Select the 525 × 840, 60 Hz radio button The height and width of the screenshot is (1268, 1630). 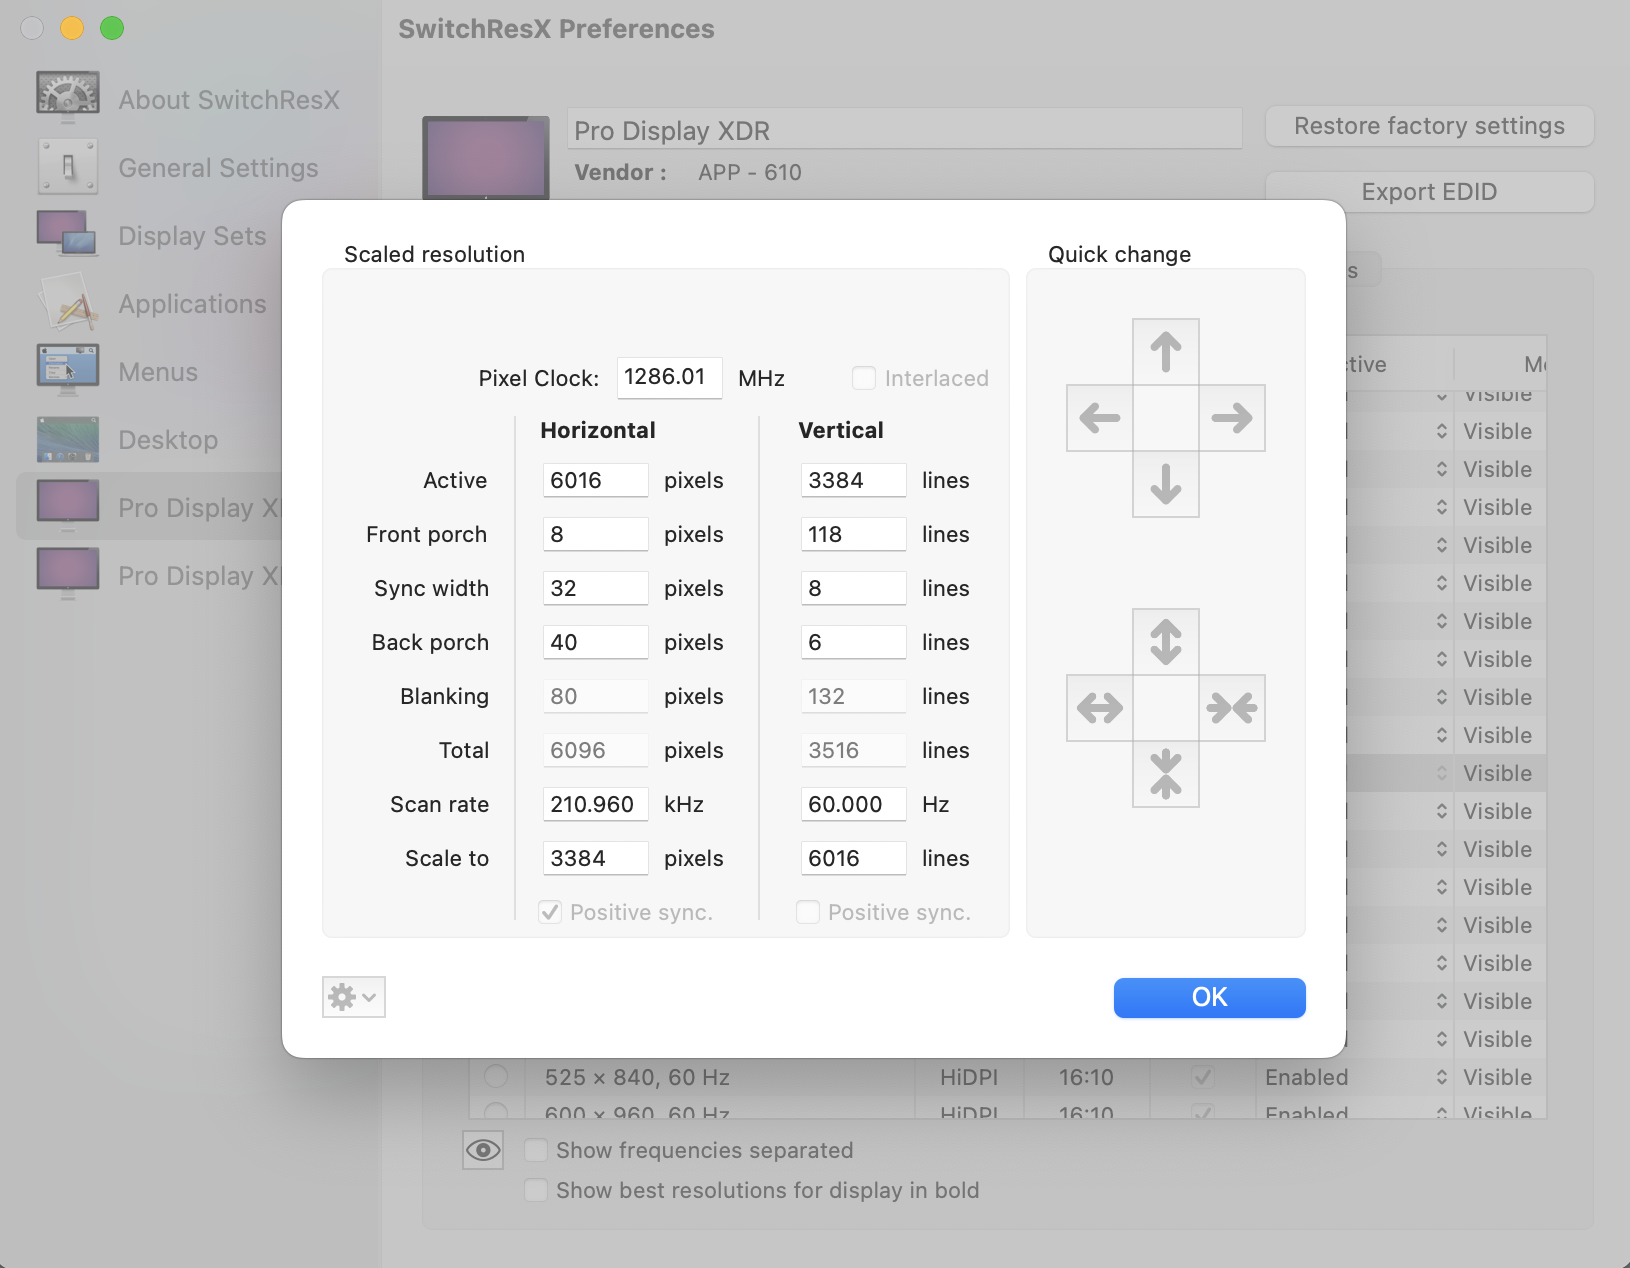tap(496, 1077)
